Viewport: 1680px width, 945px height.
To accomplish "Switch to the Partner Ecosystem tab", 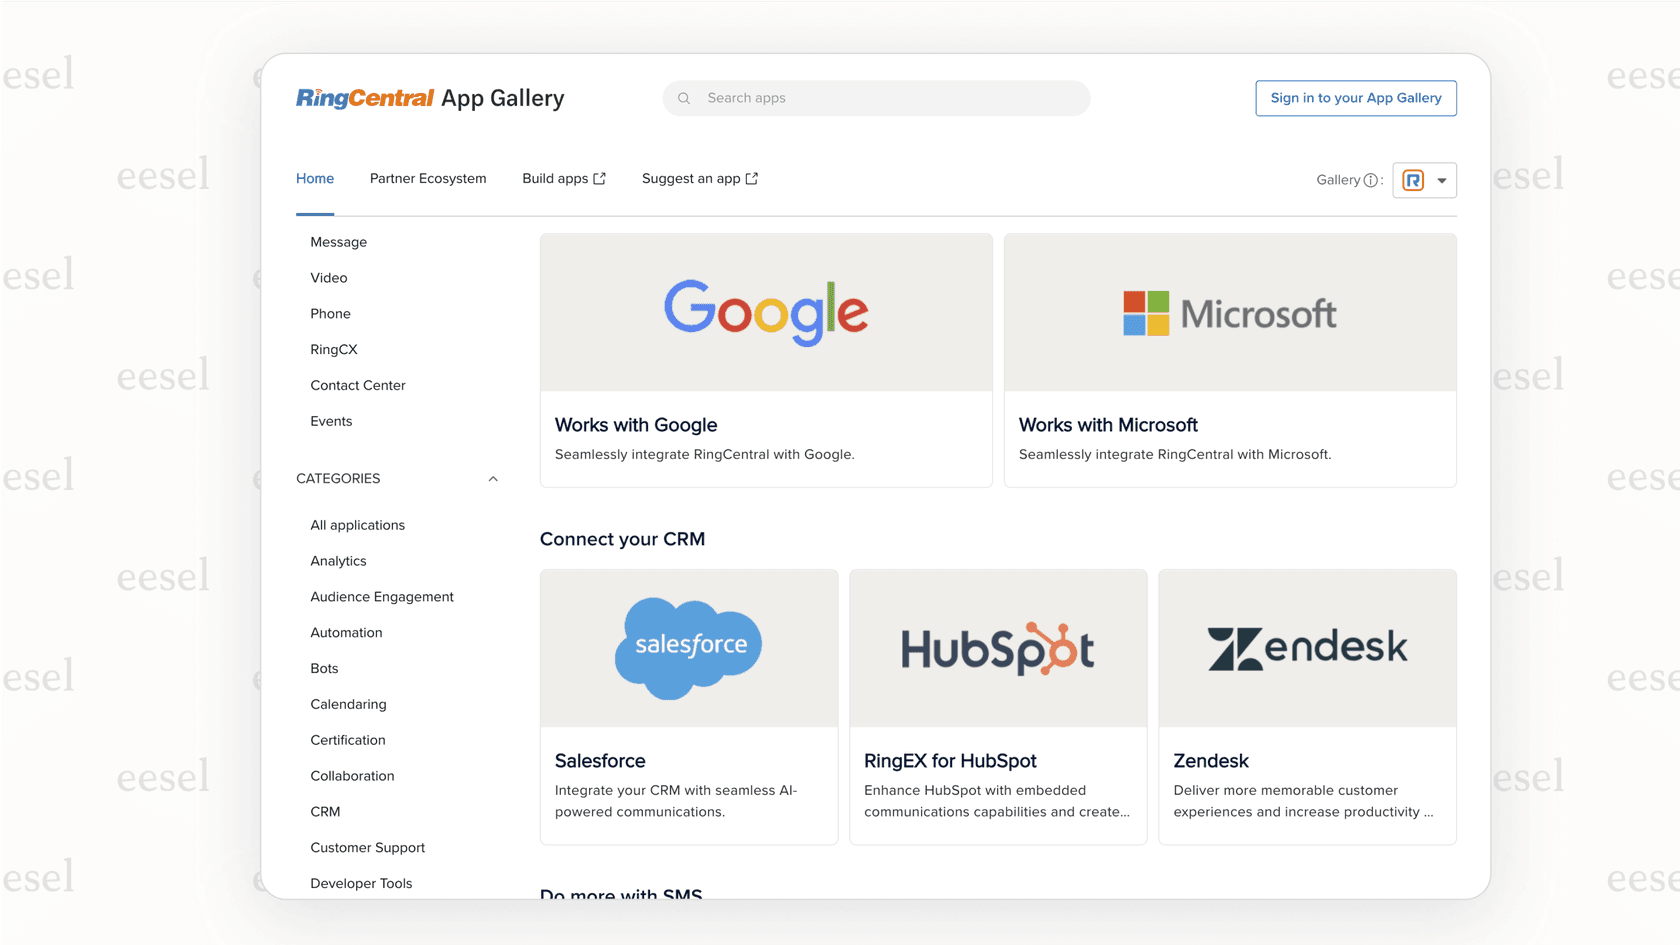I will (428, 178).
